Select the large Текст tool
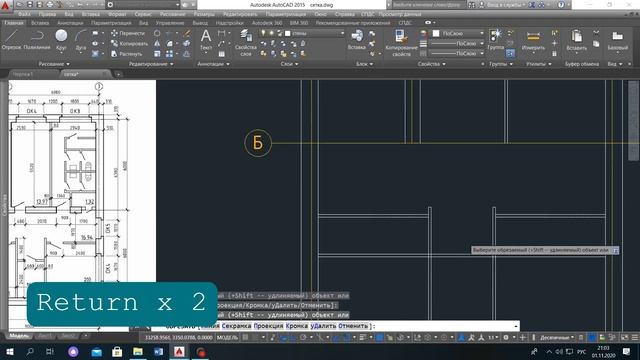The height and width of the screenshot is (360, 640). tap(206, 40)
